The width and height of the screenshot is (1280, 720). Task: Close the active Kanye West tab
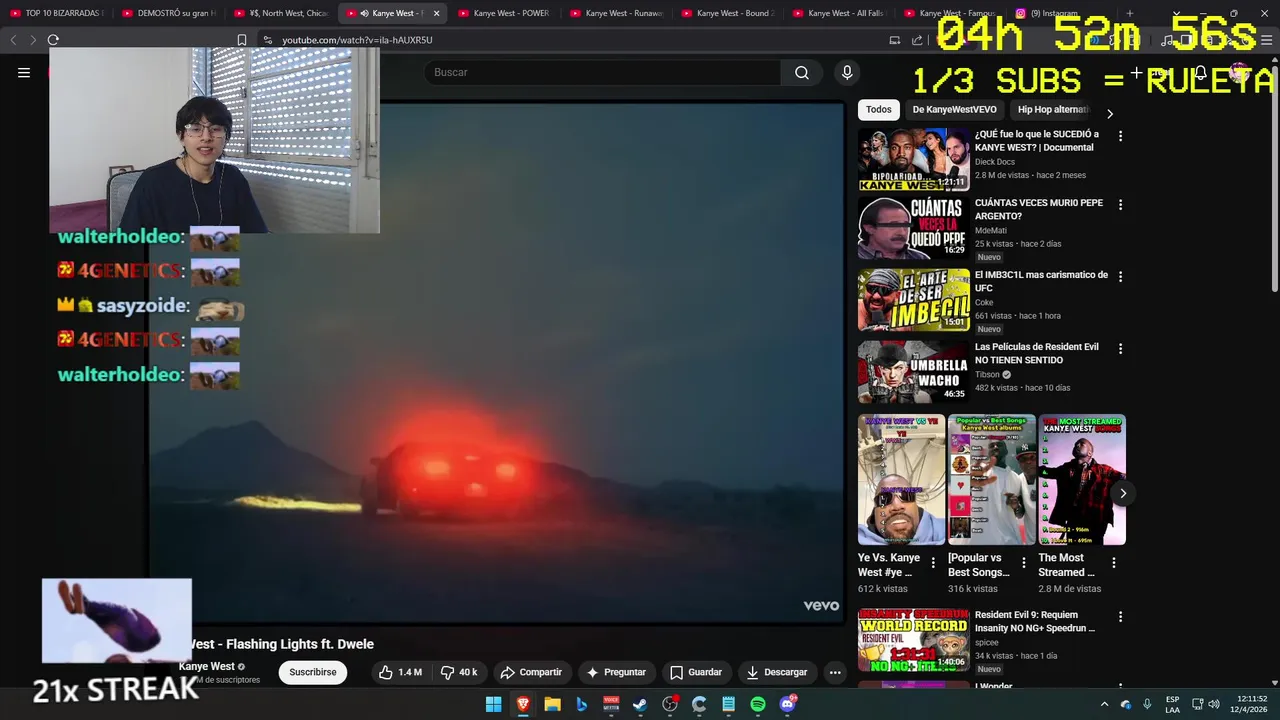(436, 13)
